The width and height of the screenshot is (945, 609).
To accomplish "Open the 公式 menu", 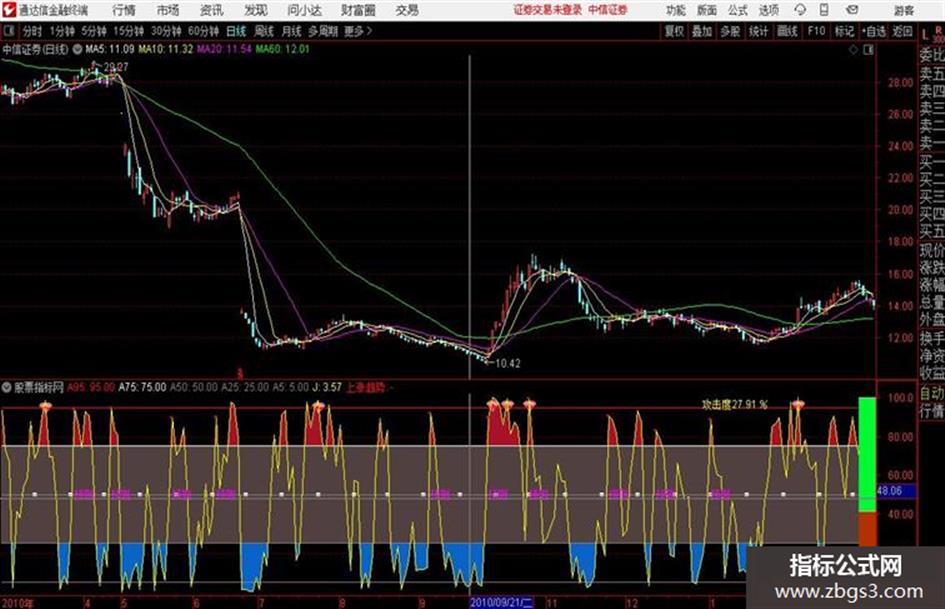I will tap(738, 10).
